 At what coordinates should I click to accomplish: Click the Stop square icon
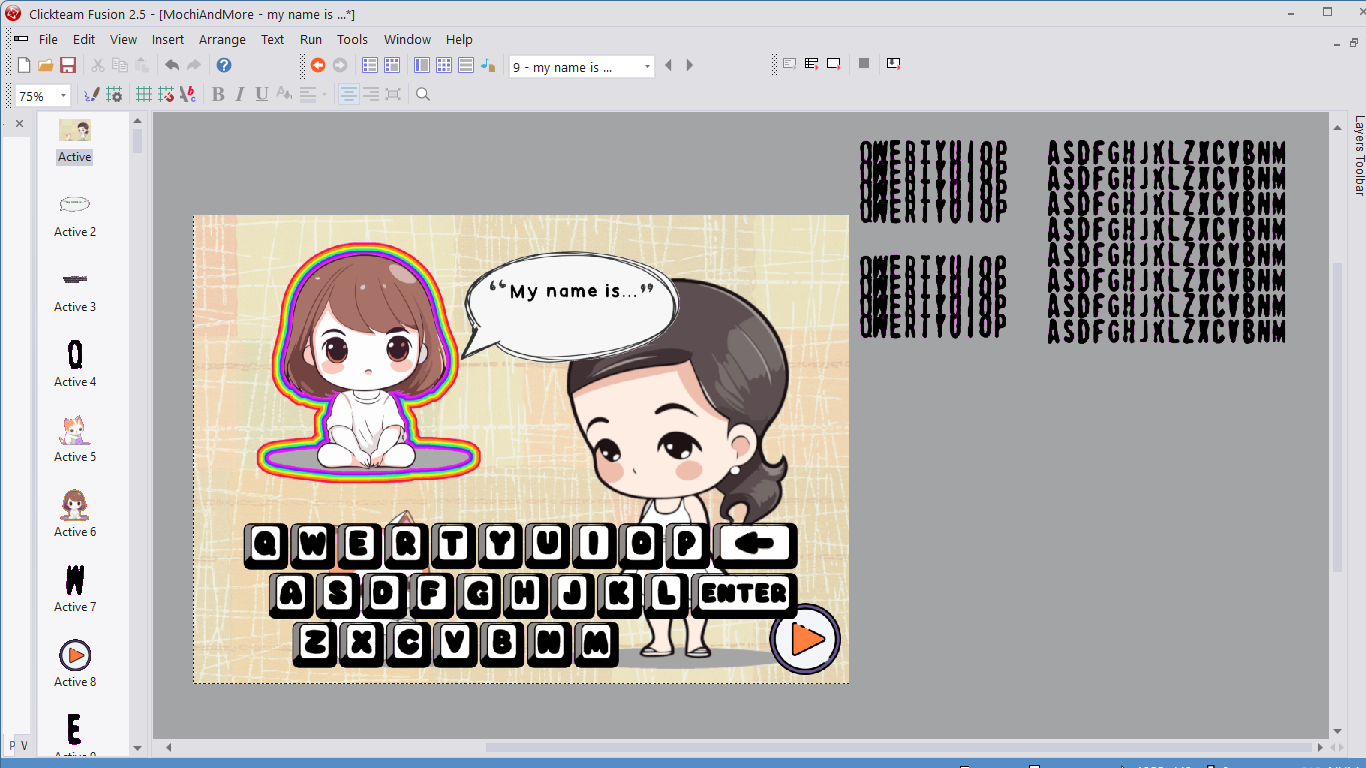click(x=864, y=64)
